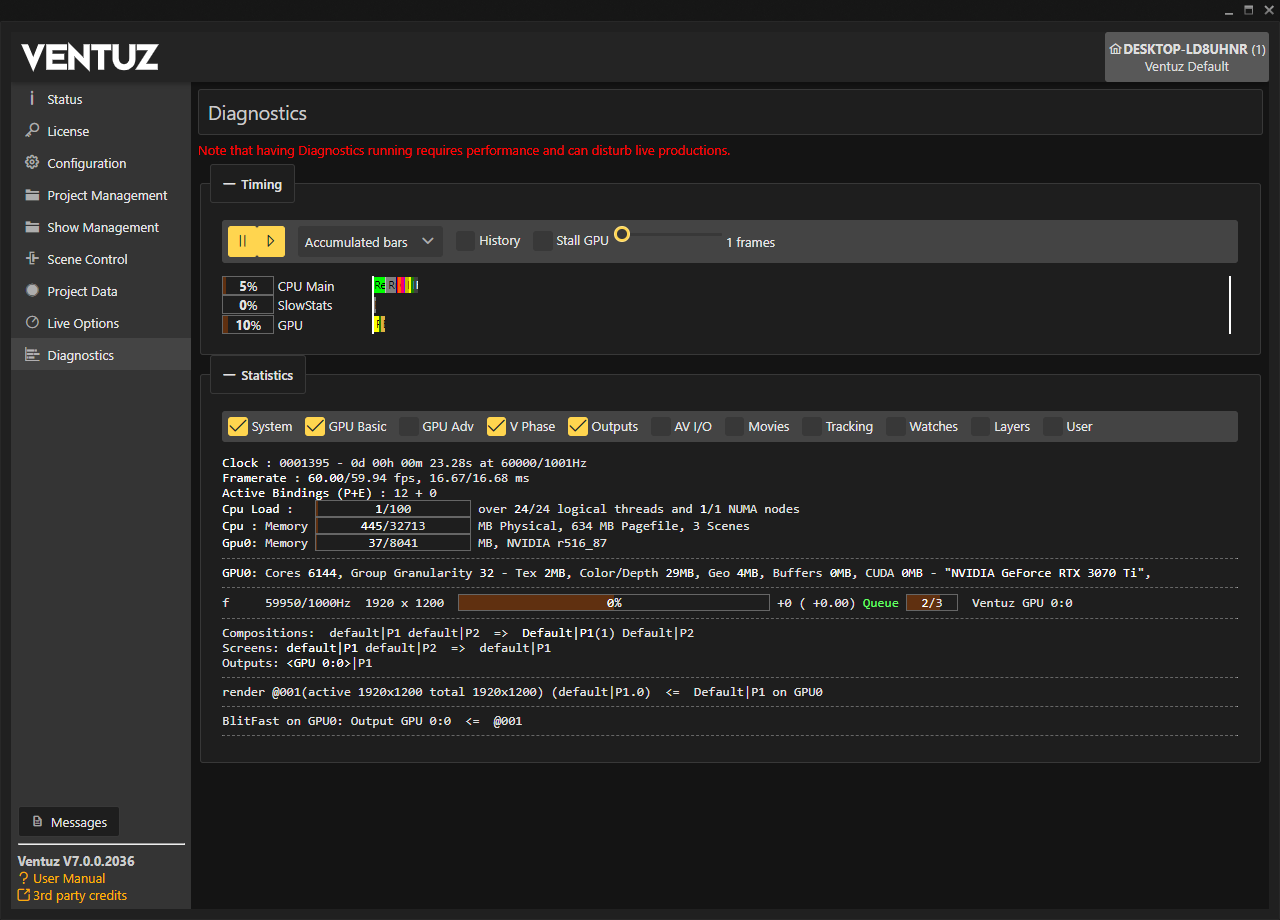
Task: Click the Project Management folder icon
Action: click(32, 195)
